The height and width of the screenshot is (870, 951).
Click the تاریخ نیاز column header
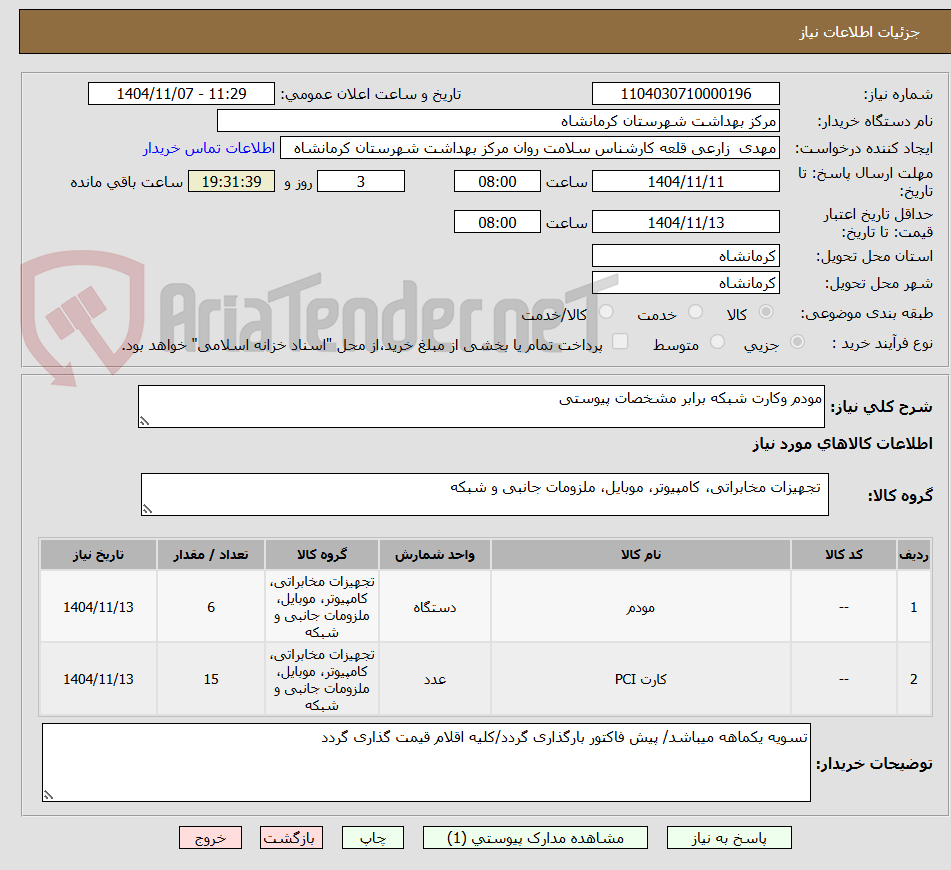(x=98, y=555)
